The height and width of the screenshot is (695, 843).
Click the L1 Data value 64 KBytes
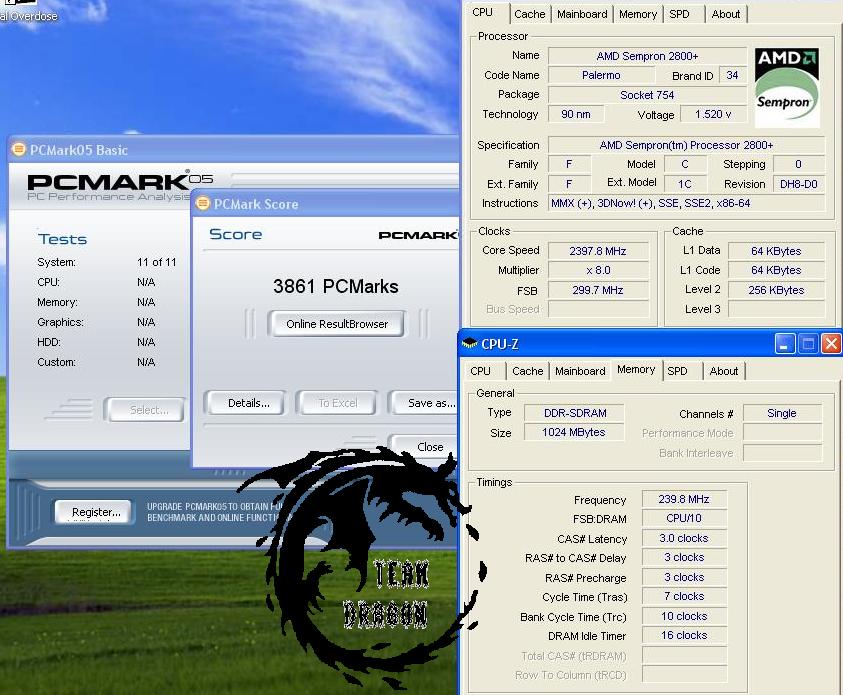coord(776,251)
